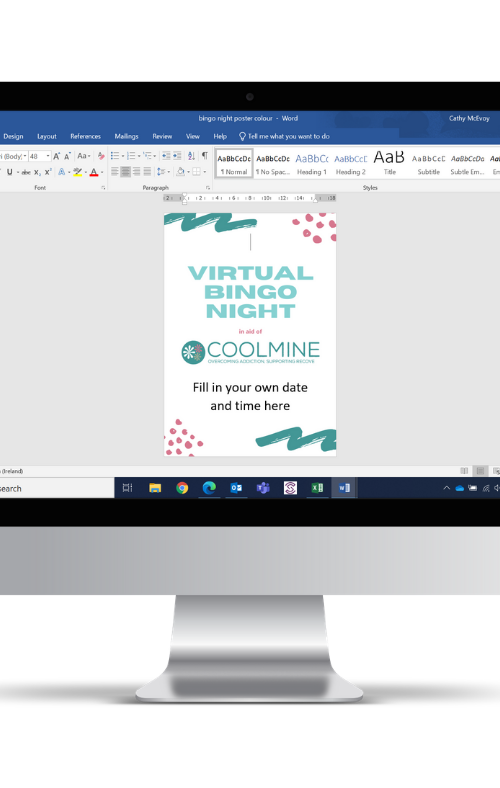Open the View tab
The image size is (500, 788).
pos(192,136)
